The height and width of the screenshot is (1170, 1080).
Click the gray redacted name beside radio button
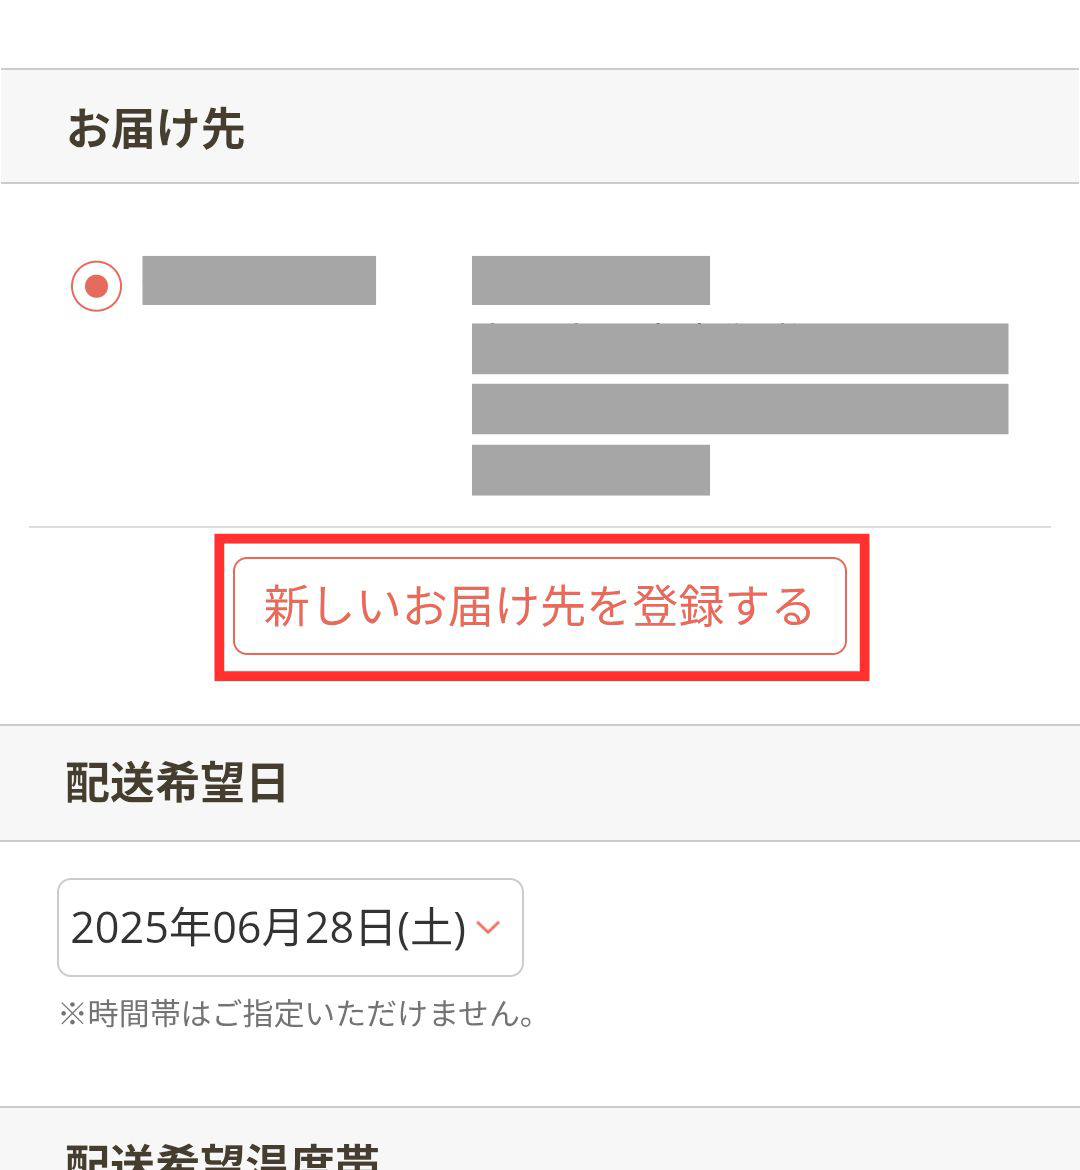(259, 280)
